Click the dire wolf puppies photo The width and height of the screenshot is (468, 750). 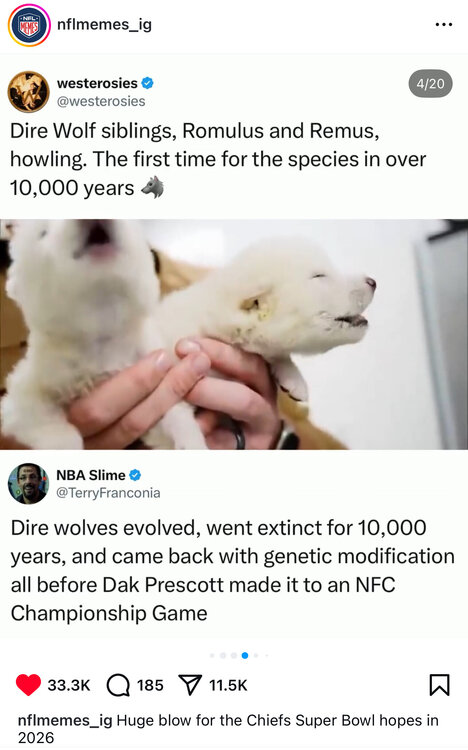[234, 334]
